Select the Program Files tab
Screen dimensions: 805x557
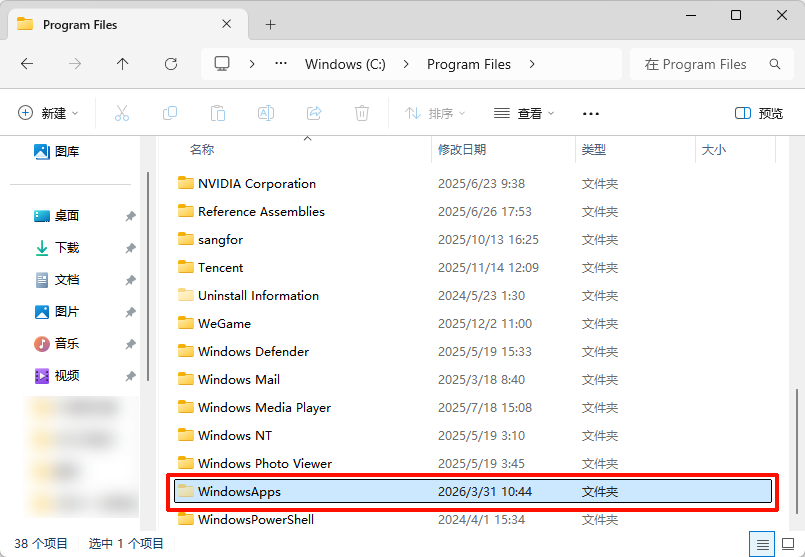(x=128, y=25)
